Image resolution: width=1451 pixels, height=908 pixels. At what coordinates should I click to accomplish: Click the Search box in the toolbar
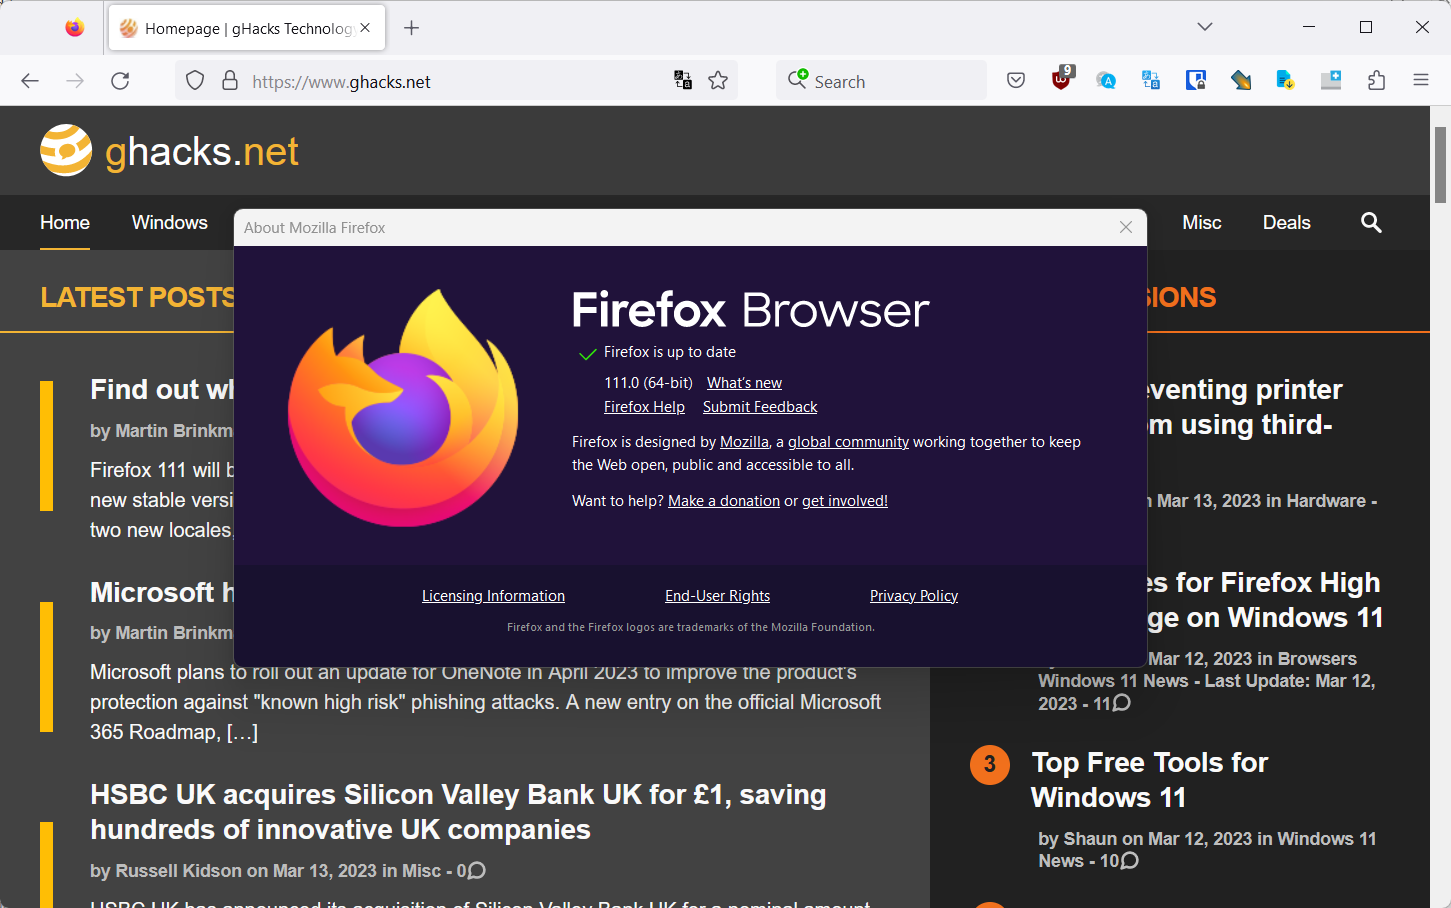point(881,81)
